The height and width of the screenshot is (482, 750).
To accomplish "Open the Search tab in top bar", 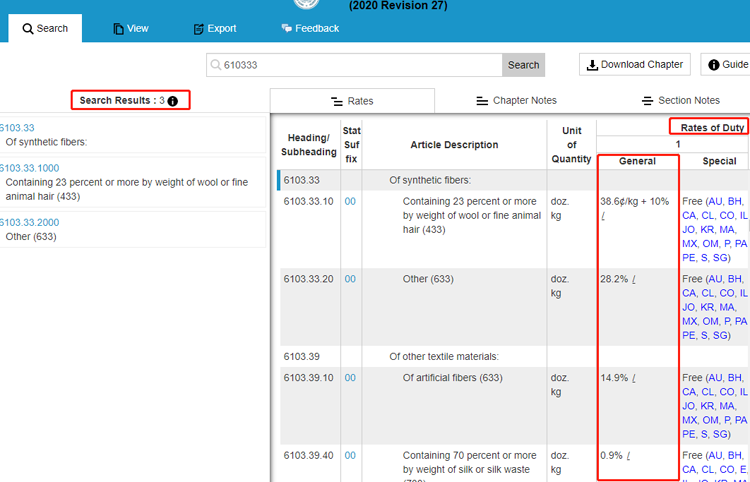I will 45,28.
